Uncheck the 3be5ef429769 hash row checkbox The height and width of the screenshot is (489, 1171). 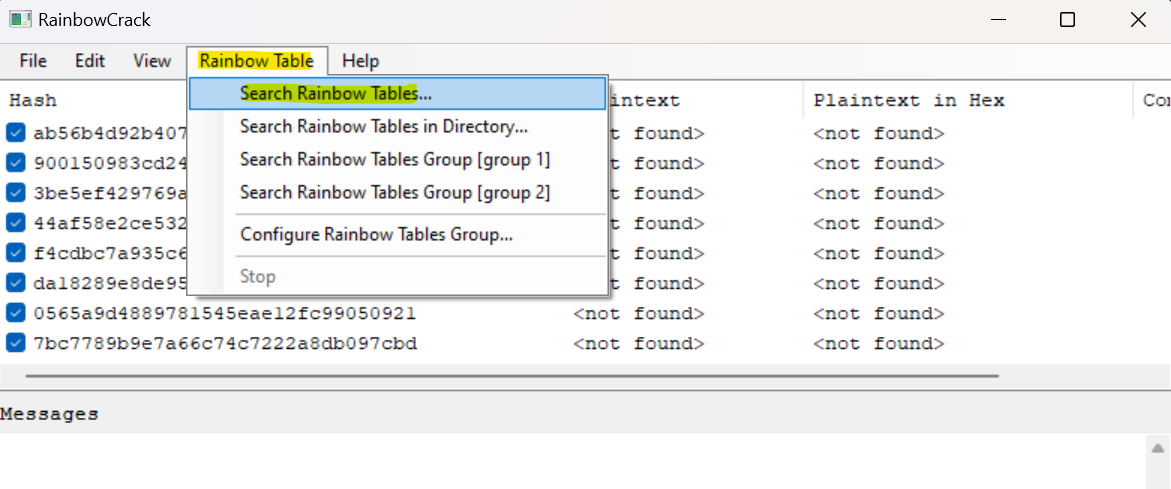(x=16, y=193)
